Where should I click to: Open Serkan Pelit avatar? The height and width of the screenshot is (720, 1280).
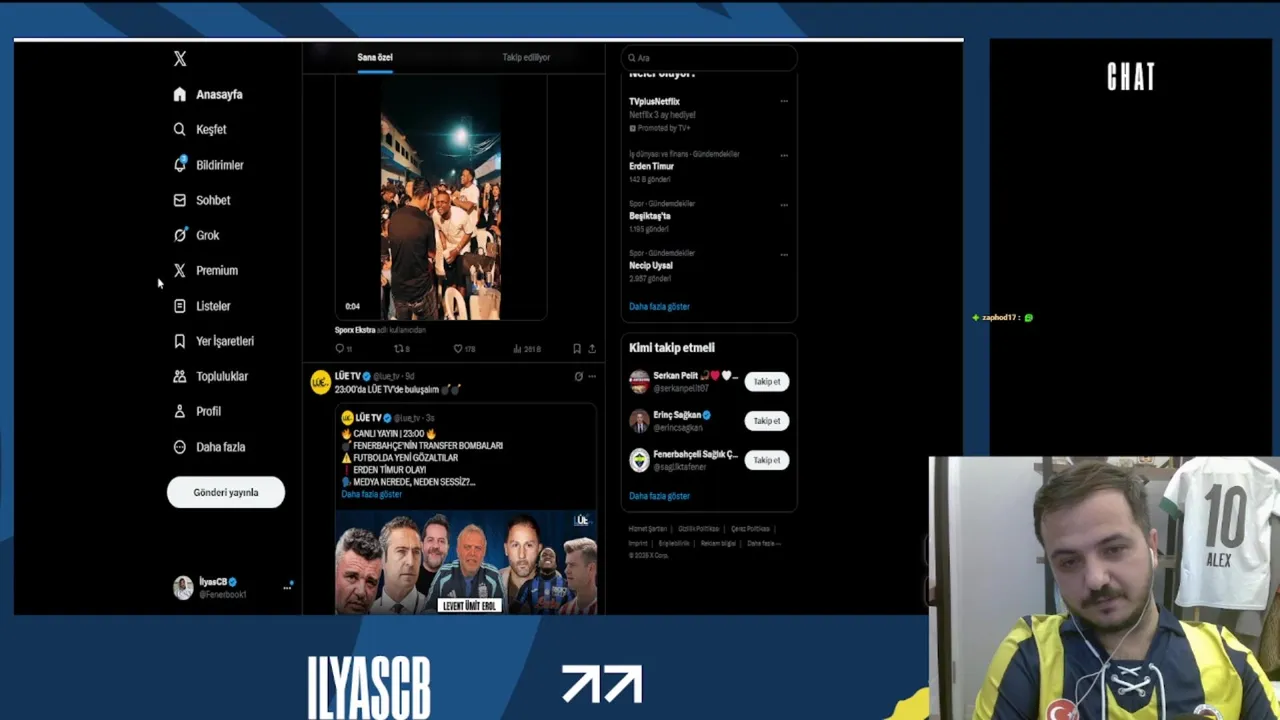[x=639, y=381]
